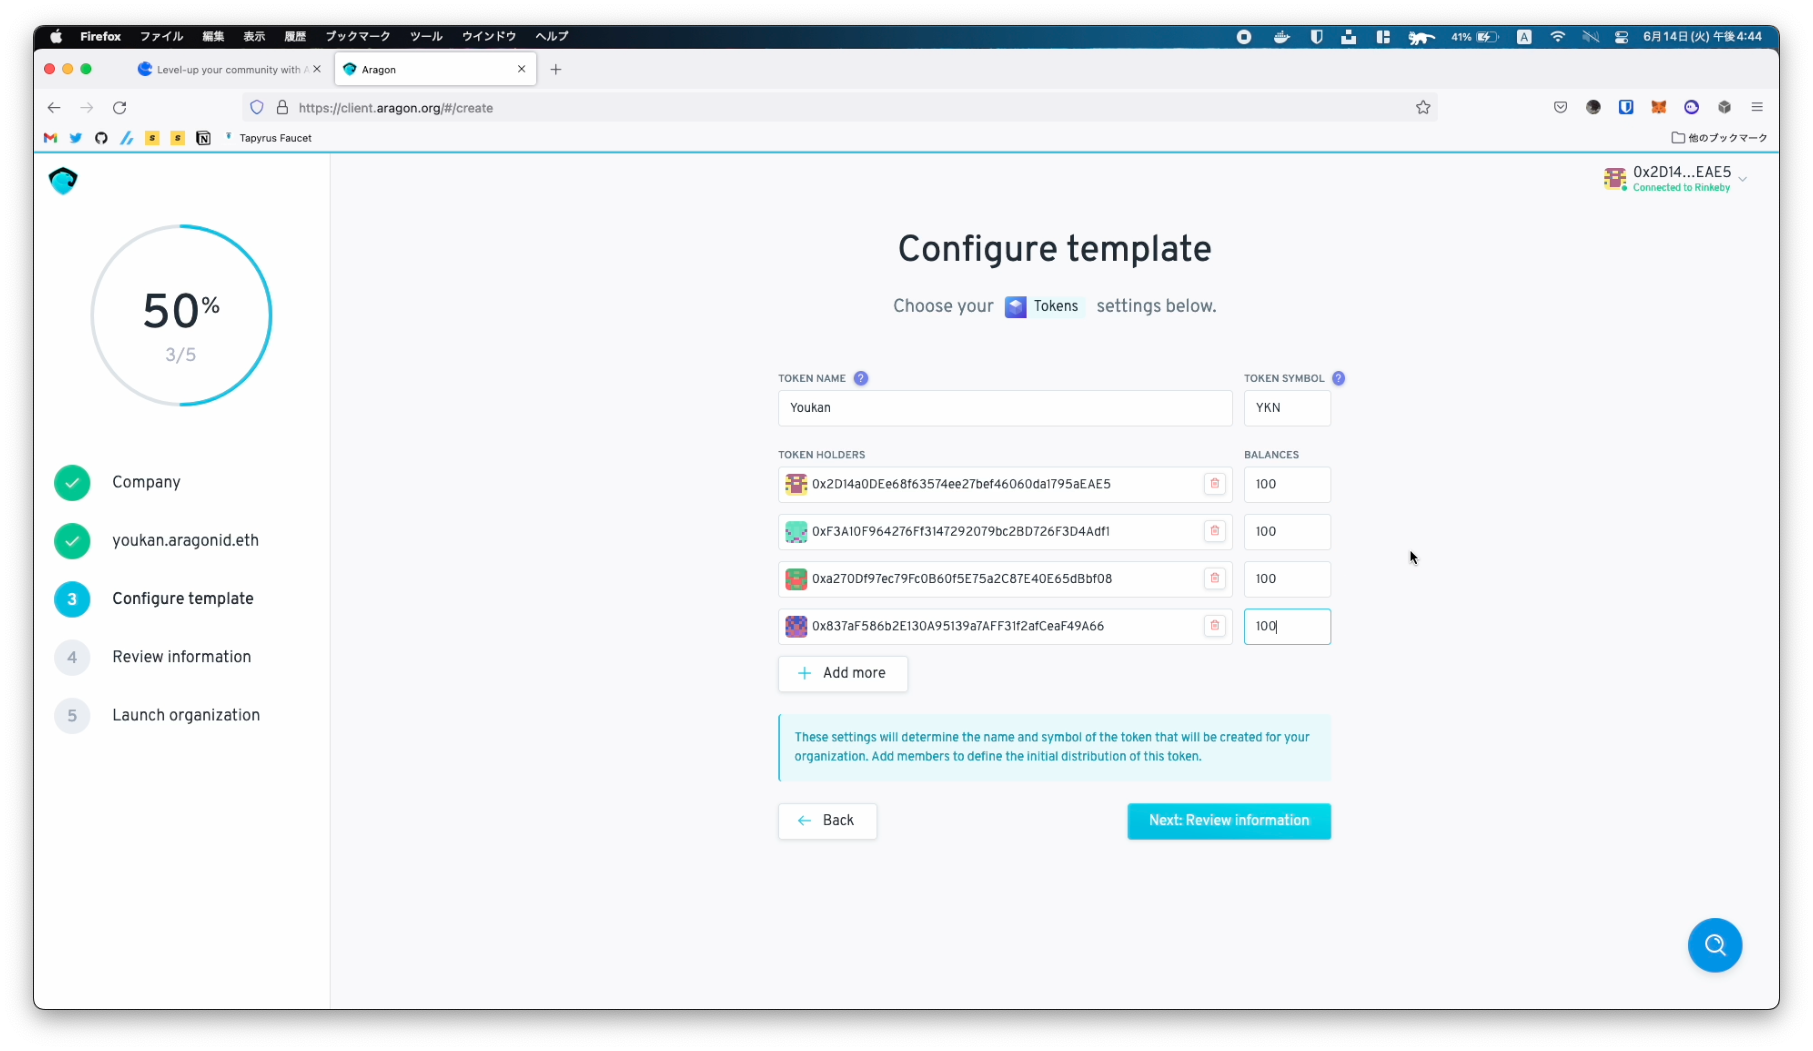This screenshot has height=1051, width=1813.
Task: Click the Back button
Action: click(x=827, y=821)
